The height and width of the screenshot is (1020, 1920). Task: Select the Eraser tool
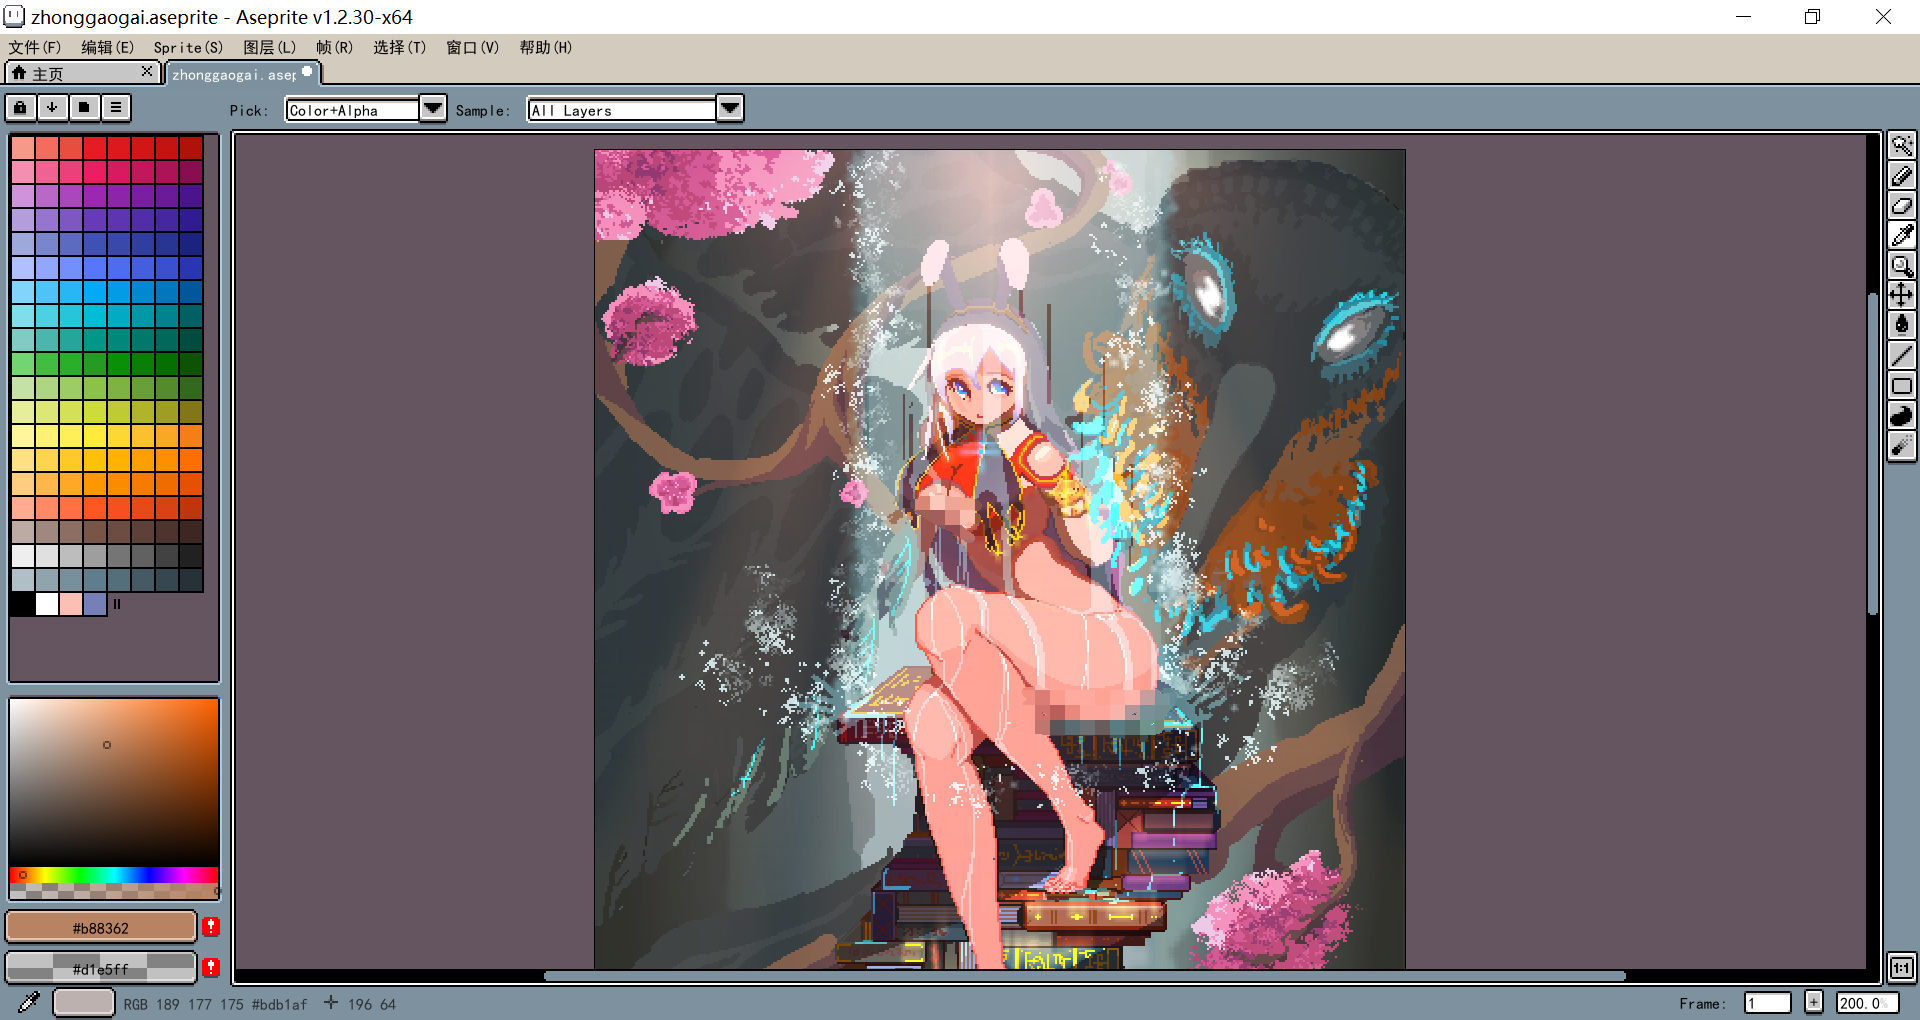point(1901,206)
